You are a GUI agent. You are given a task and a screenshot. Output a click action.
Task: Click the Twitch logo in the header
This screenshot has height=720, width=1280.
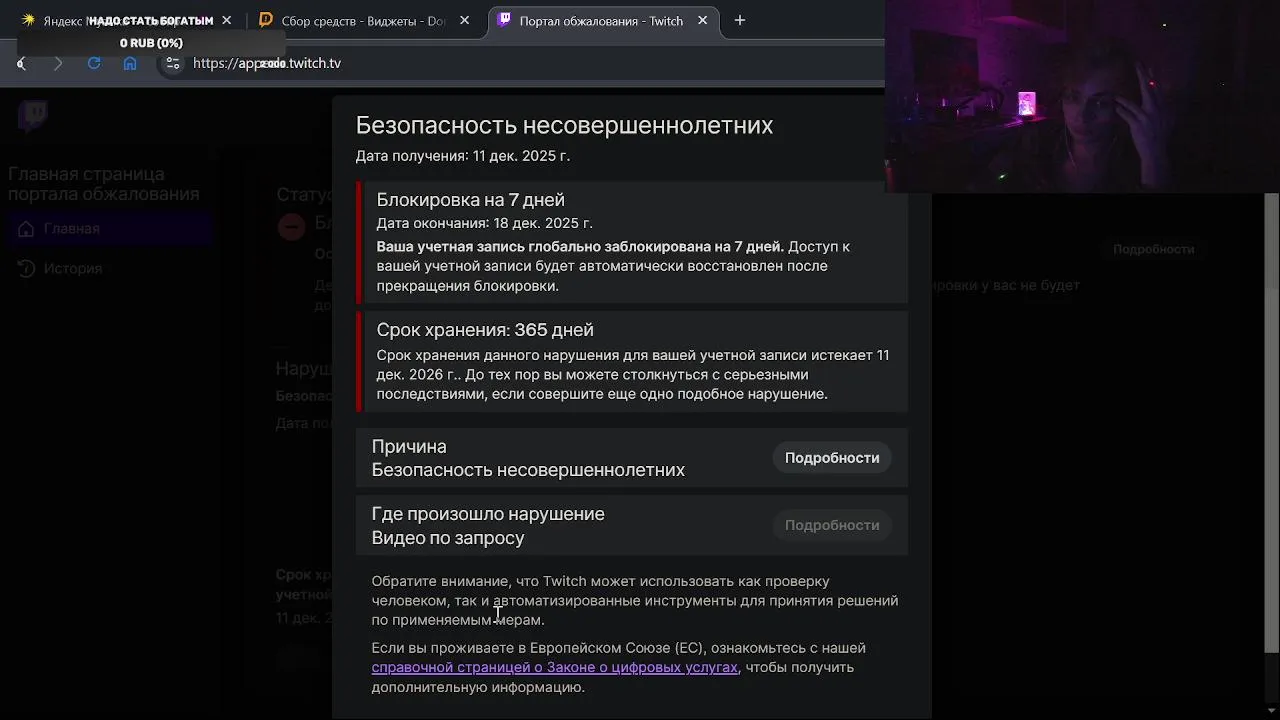point(33,116)
